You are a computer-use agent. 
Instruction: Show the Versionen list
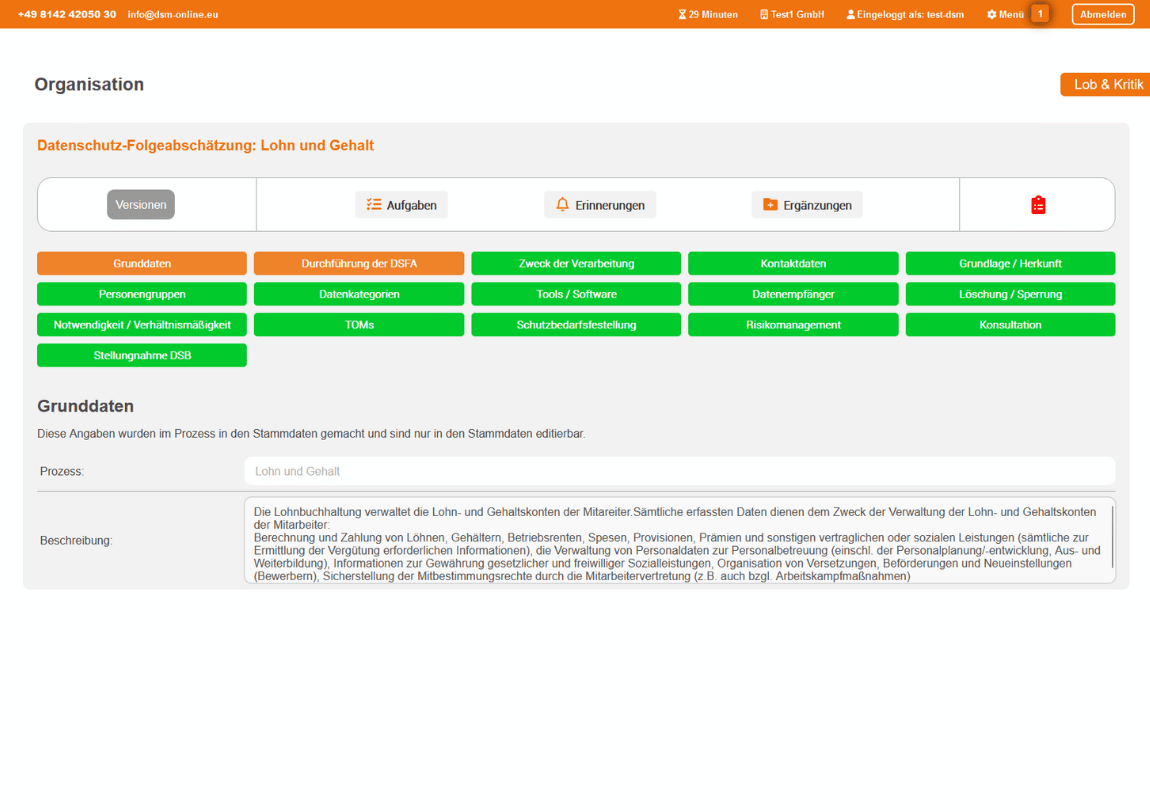[x=141, y=205]
